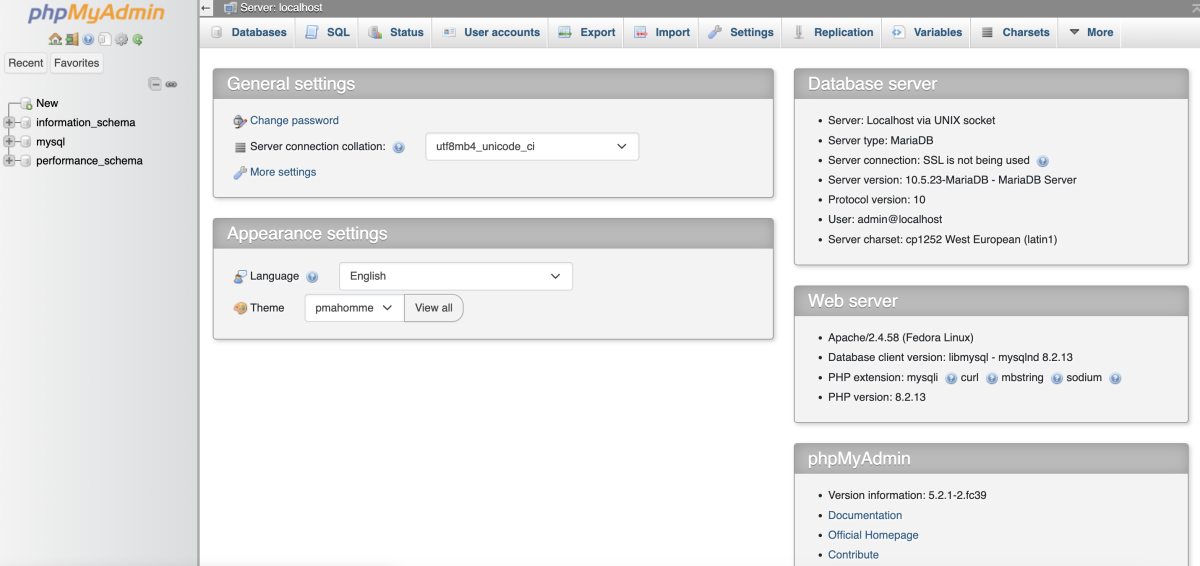
Task: Open the MariaDB documentation pages icon
Action: tap(104, 40)
